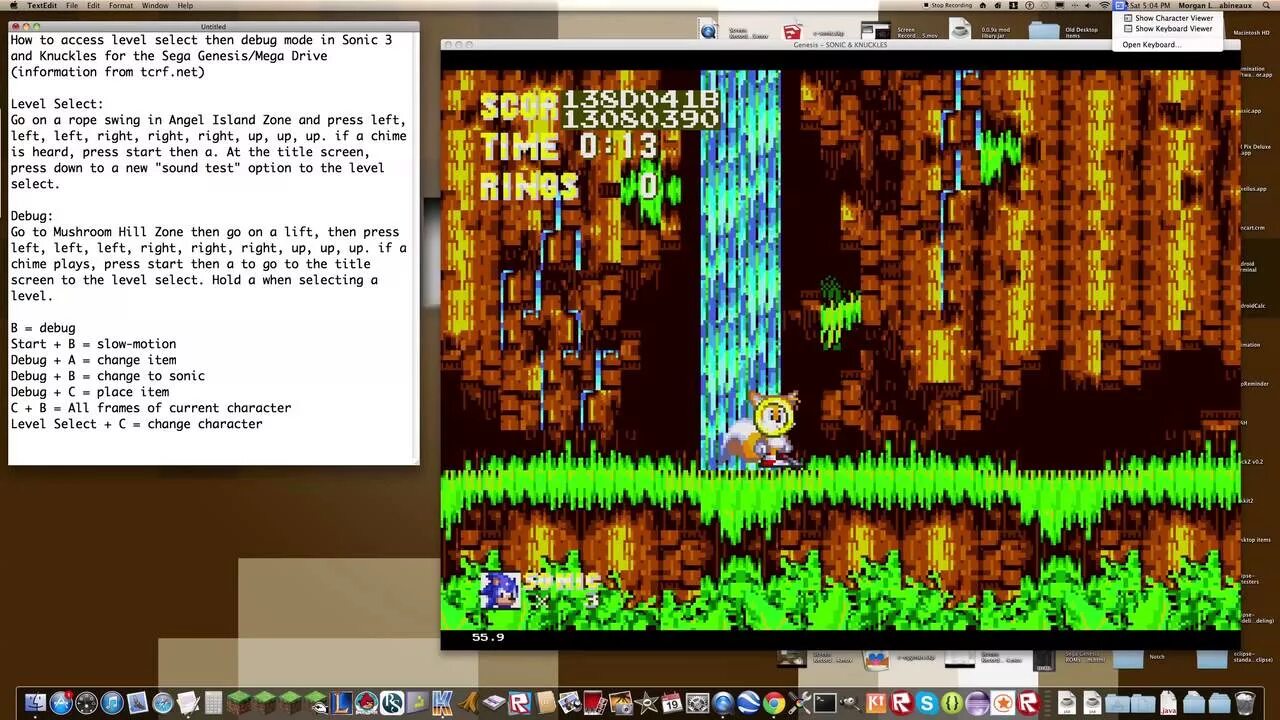Screen dimensions: 1280x720
Task: Click Stop Recording in menu bar
Action: pyautogui.click(x=947, y=5)
